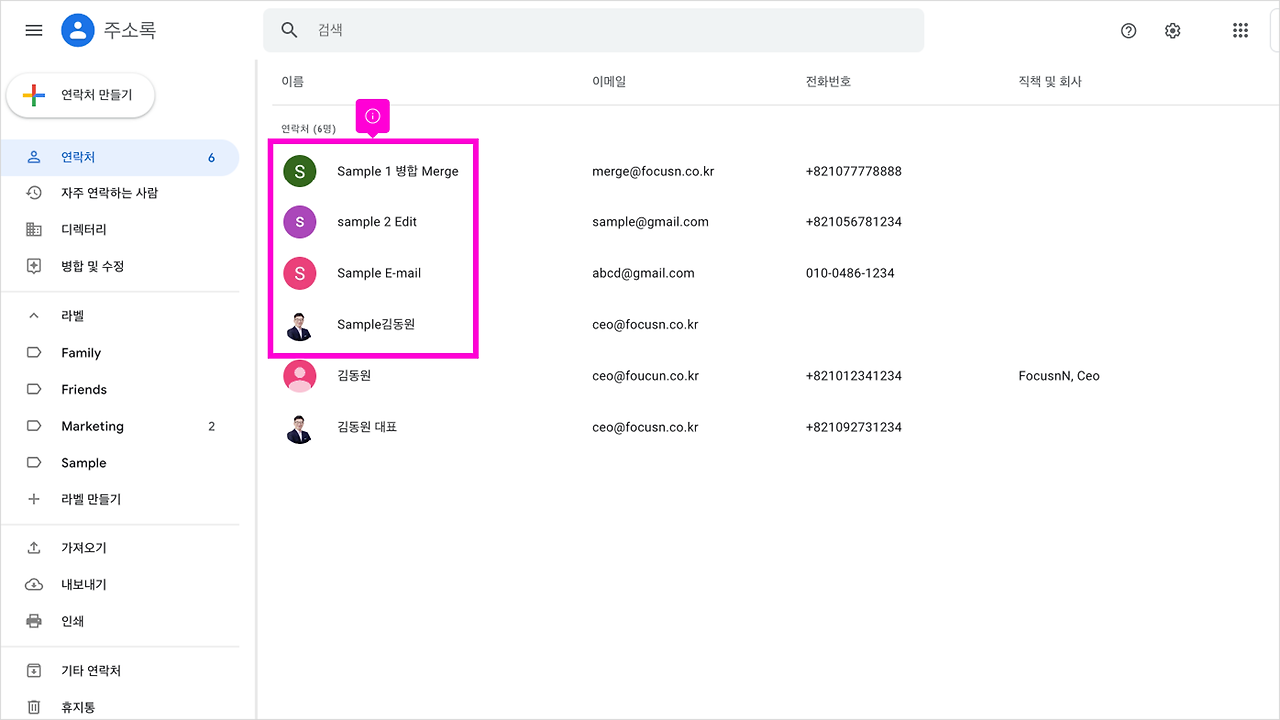Sort contacts by the 이름 column header
This screenshot has width=1280, height=720.
click(x=293, y=81)
